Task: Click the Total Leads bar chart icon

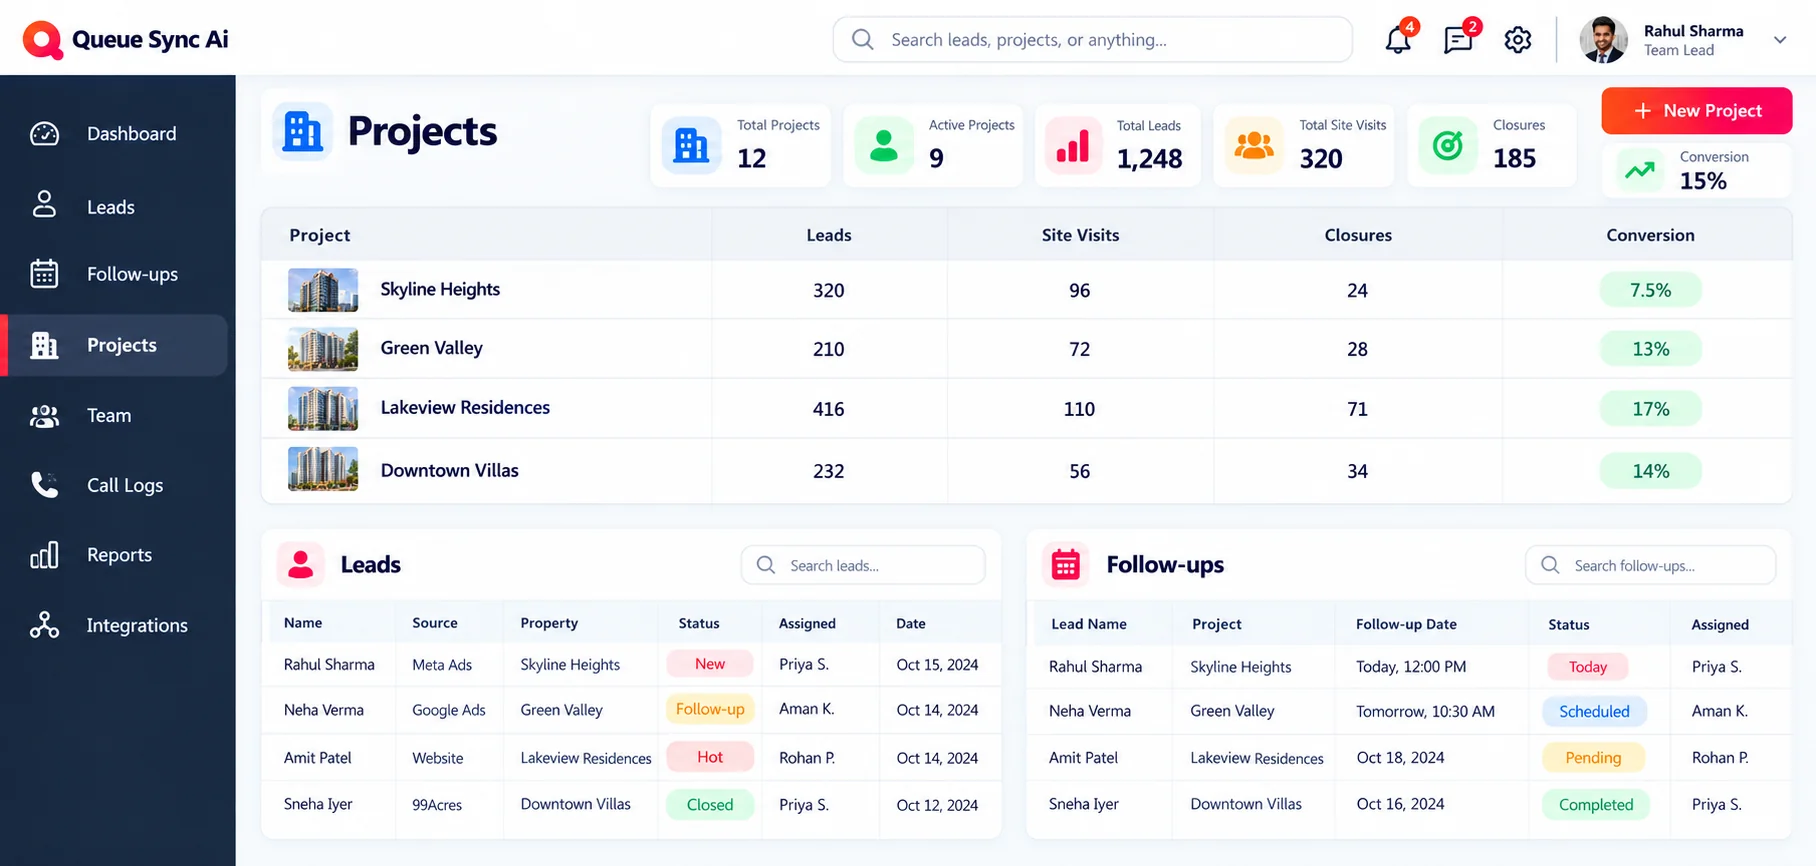Action: [x=1074, y=146]
